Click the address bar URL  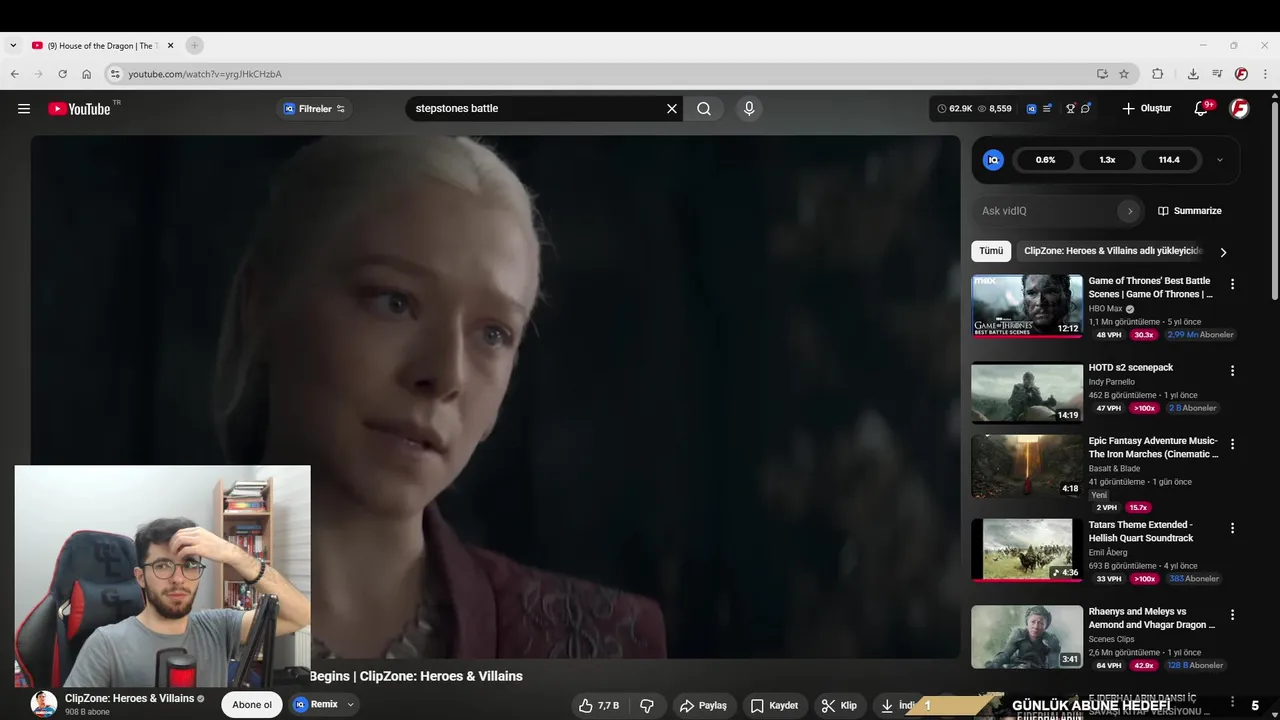pos(205,74)
